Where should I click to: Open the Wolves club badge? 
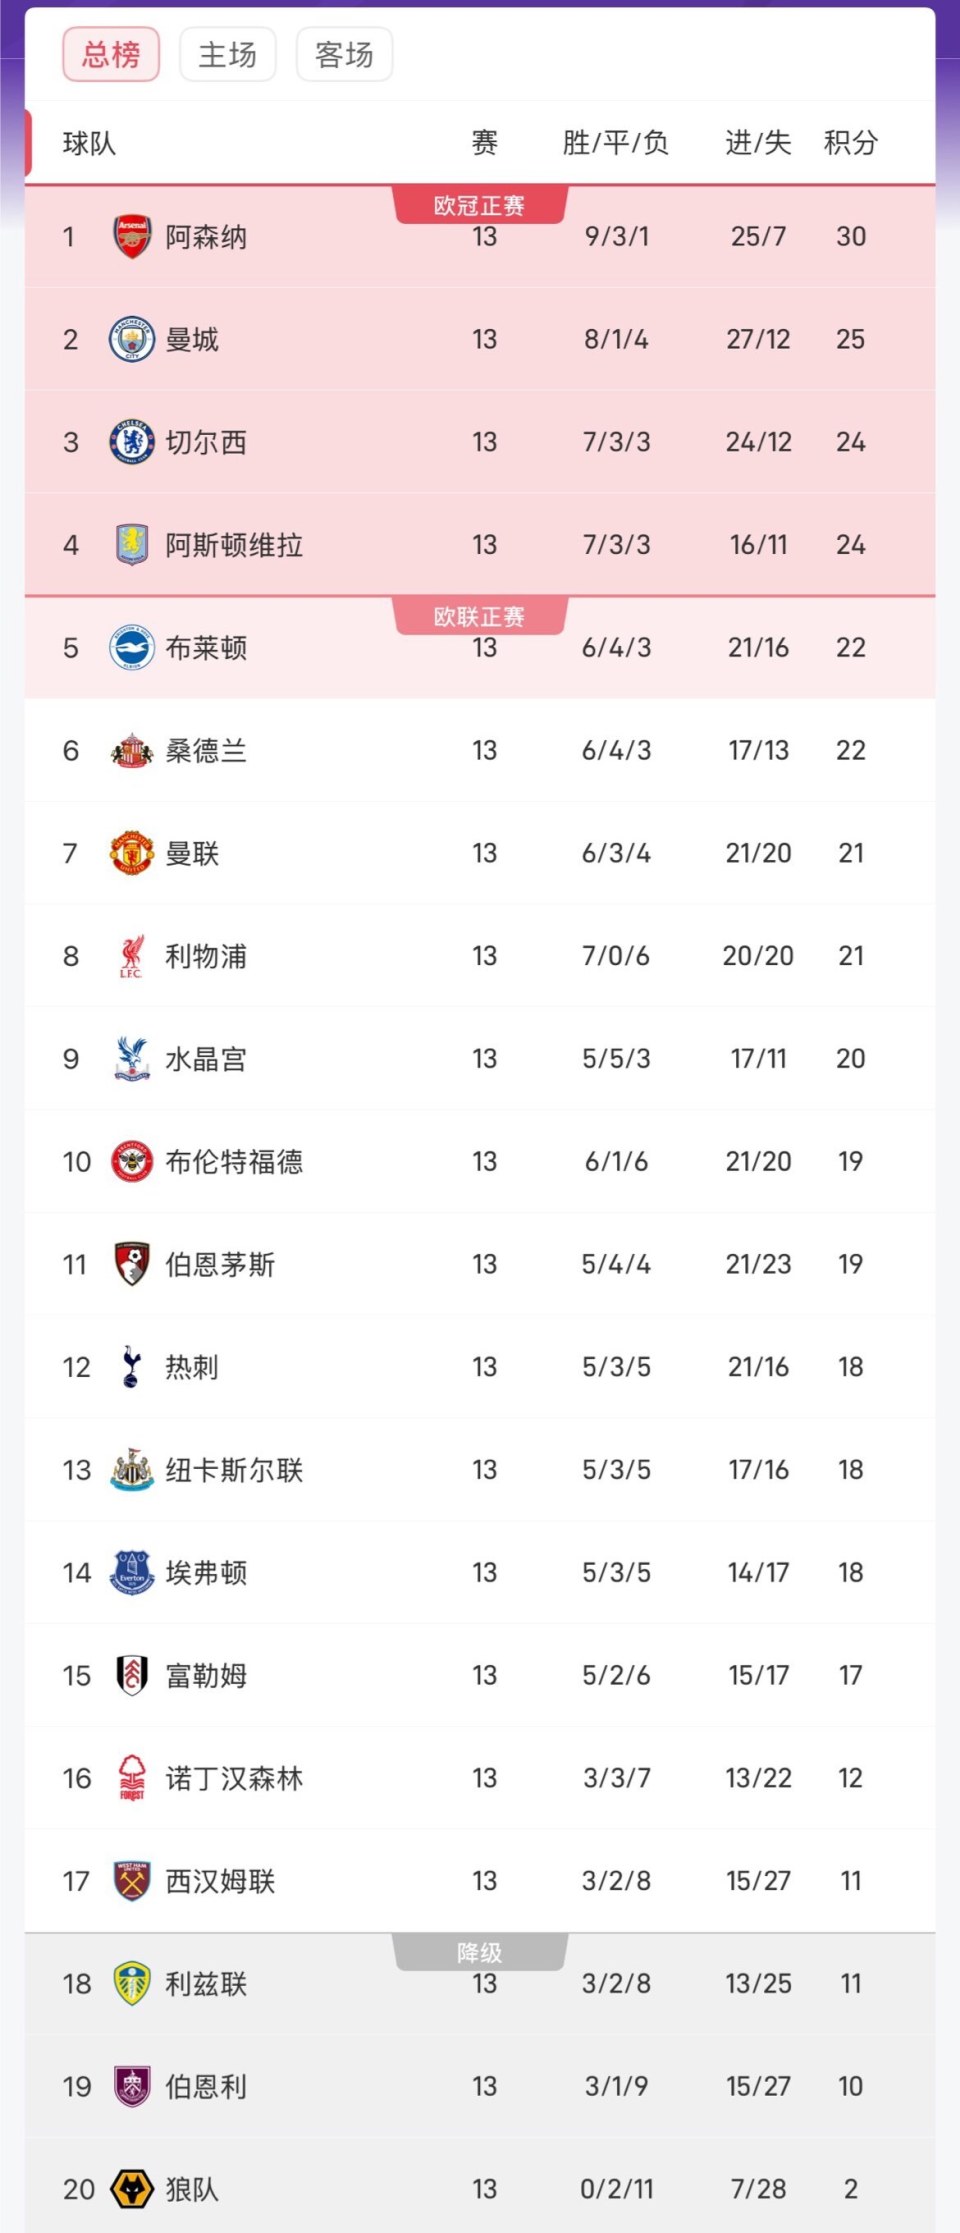point(132,2189)
